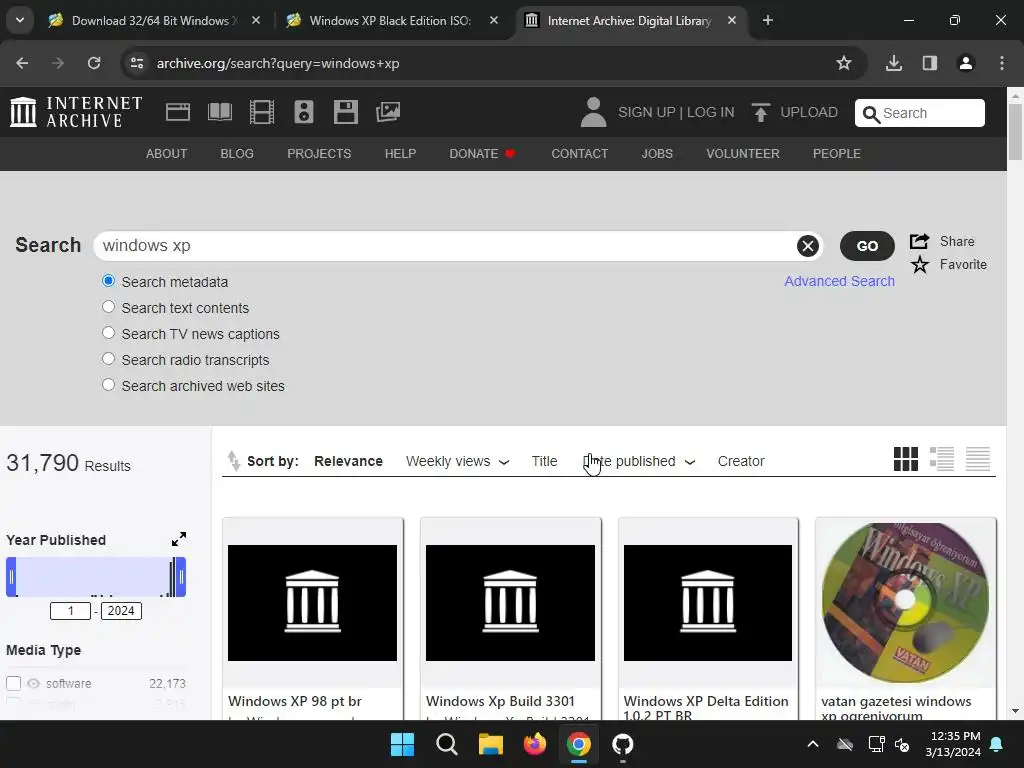This screenshot has width=1024, height=768.
Task: Switch to compact list view
Action: (x=978, y=459)
